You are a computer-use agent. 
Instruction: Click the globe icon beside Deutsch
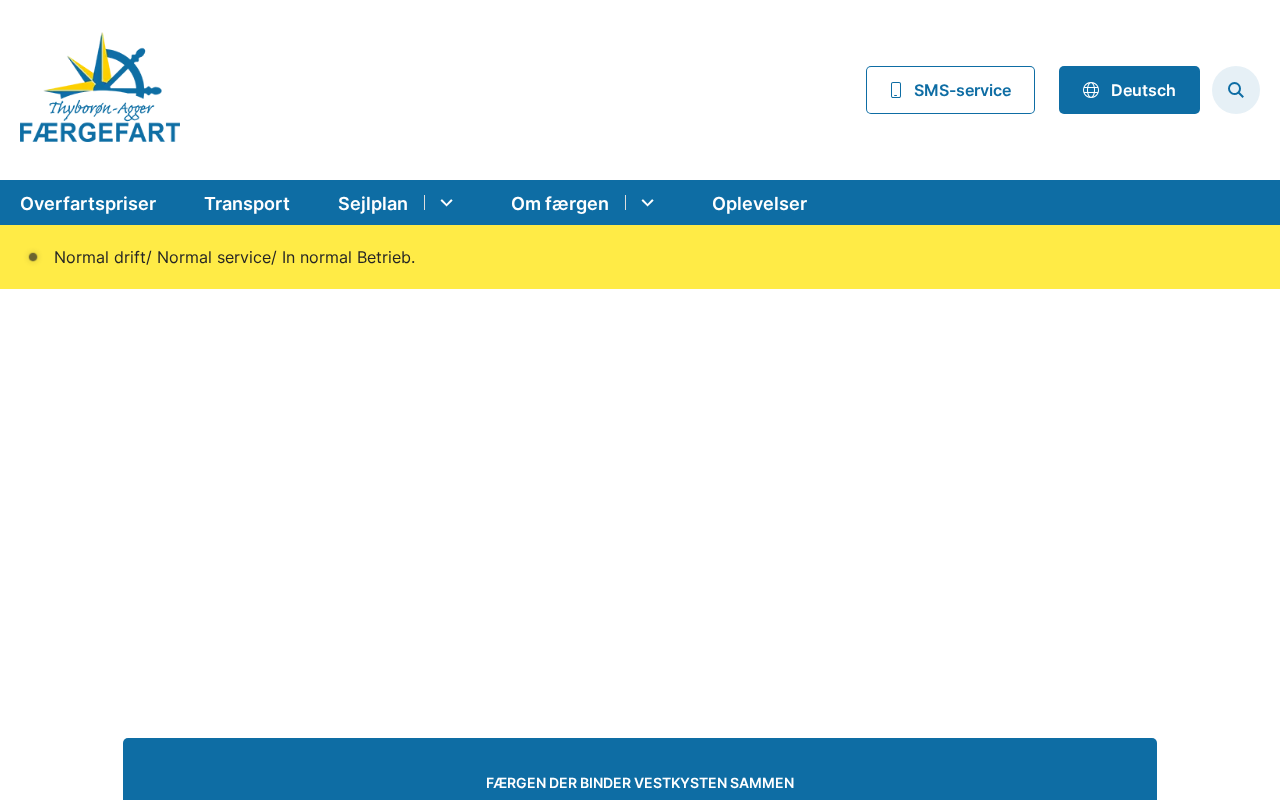[1091, 90]
